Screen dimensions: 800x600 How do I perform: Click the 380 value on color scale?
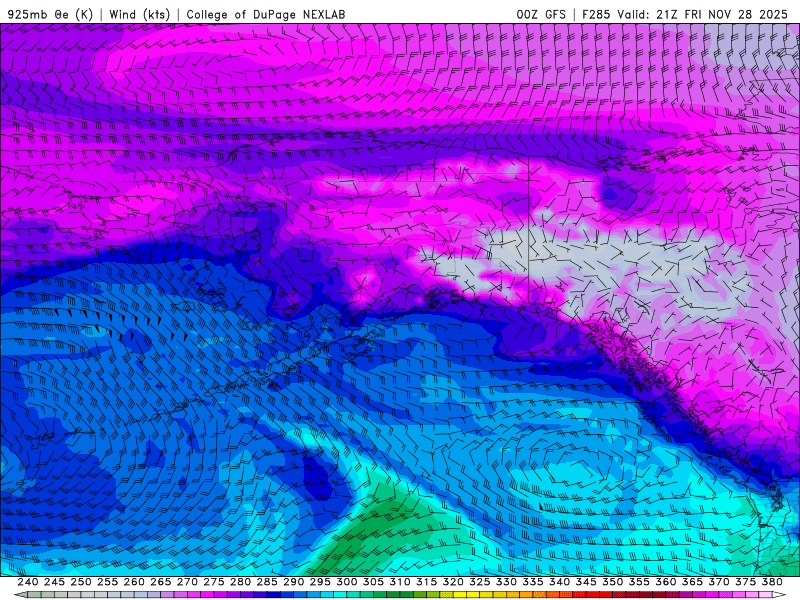tap(772, 582)
